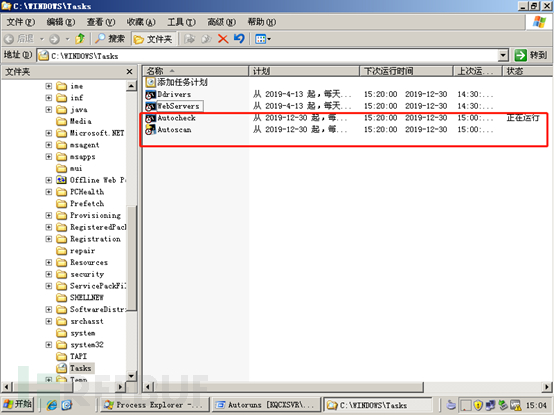Click the second quick launch icon
The image size is (554, 415).
[x=67, y=405]
